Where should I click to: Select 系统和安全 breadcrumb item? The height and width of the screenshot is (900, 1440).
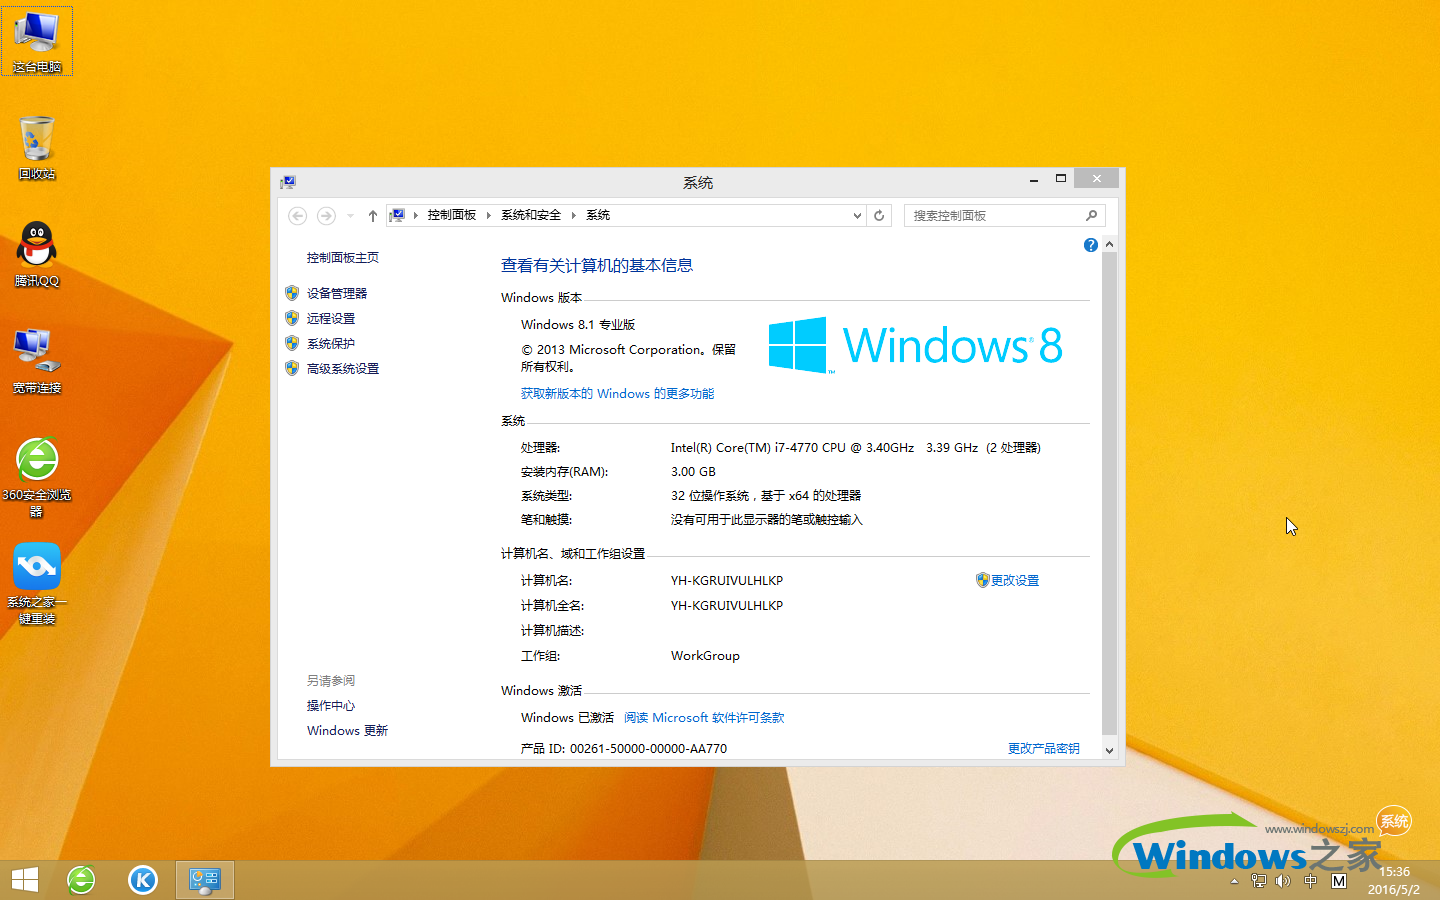(530, 215)
